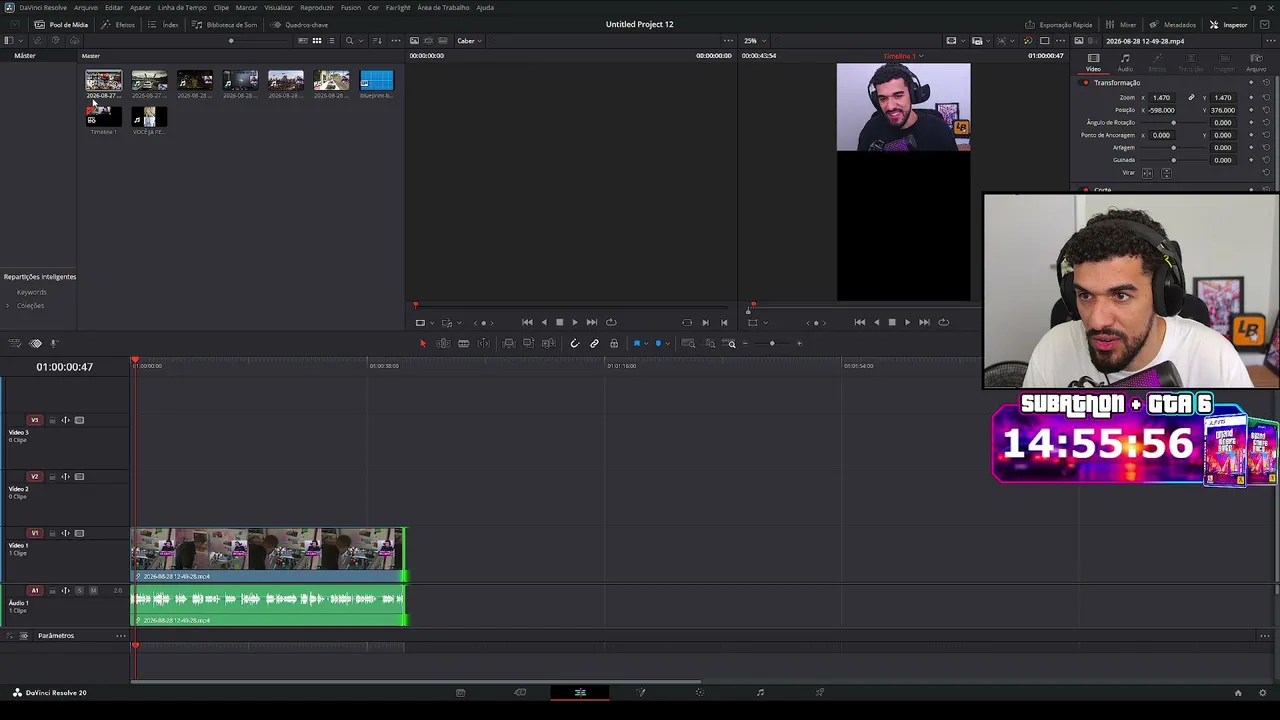
Task: Show the Índex panel
Action: tap(163, 24)
